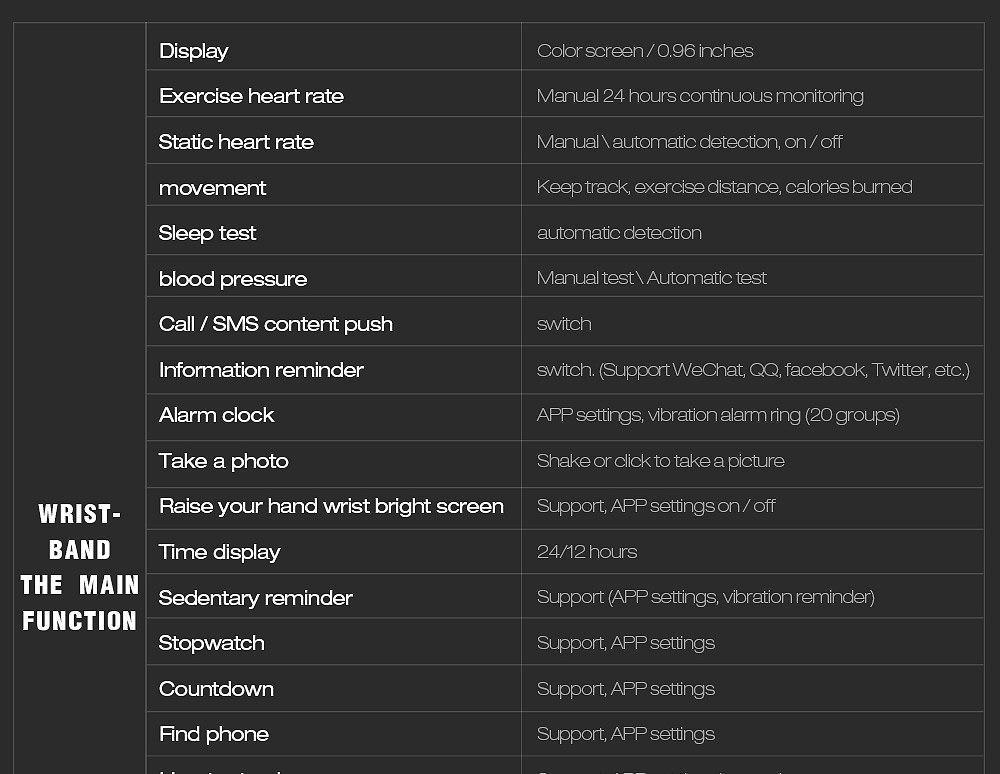Click the "Call / SMS content push" label
The height and width of the screenshot is (774, 1000).
point(275,324)
